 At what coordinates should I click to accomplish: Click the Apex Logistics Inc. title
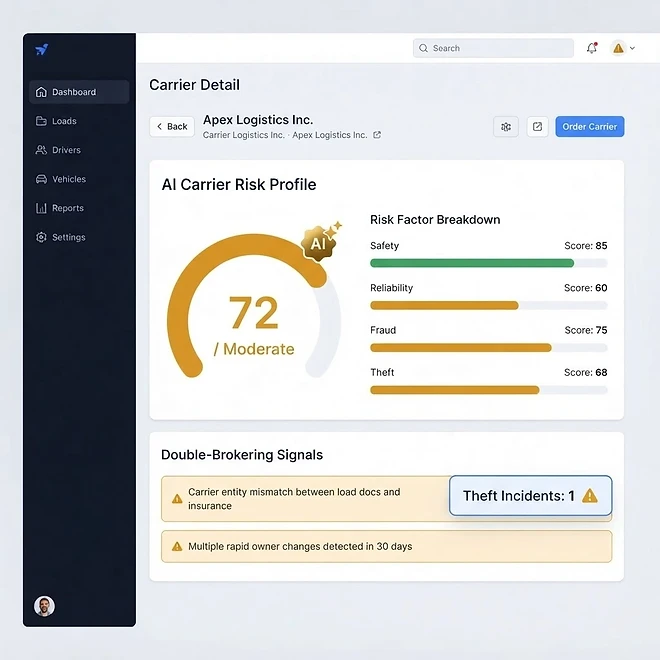click(x=258, y=120)
